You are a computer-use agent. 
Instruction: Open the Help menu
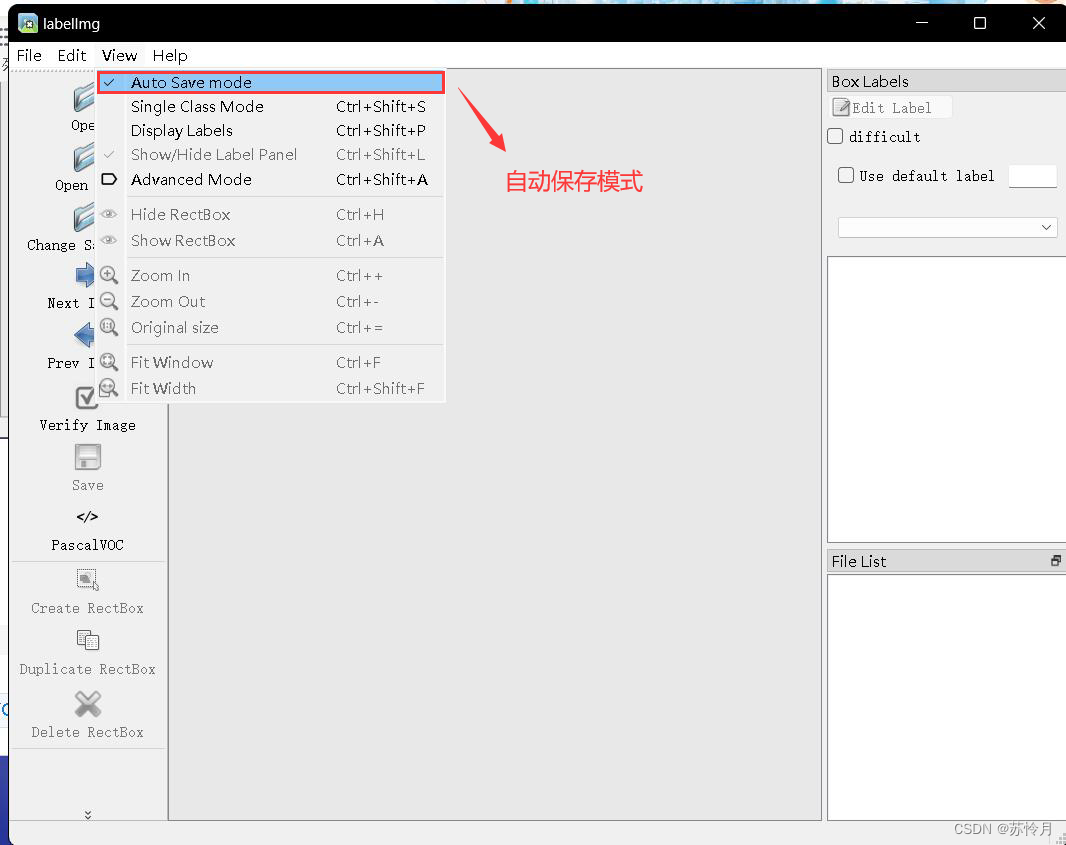(170, 56)
